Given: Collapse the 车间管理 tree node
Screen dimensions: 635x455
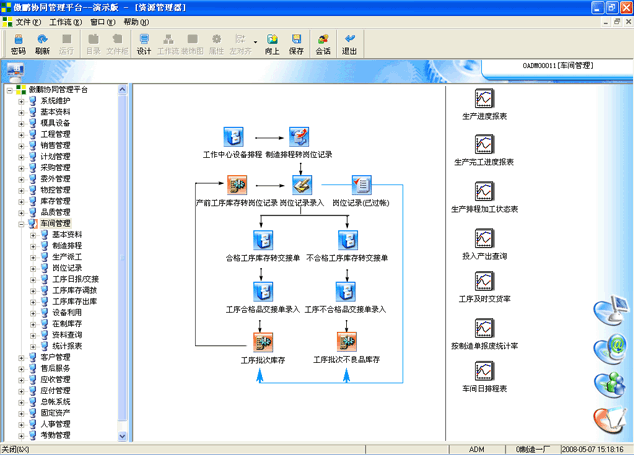Looking at the screenshot, I should (x=21, y=224).
